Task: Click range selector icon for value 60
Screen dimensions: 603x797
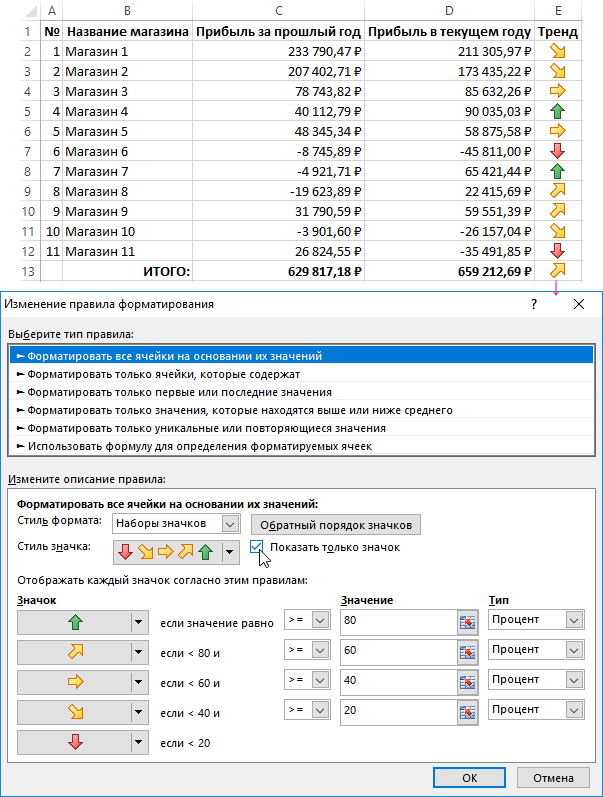Action: (465, 651)
